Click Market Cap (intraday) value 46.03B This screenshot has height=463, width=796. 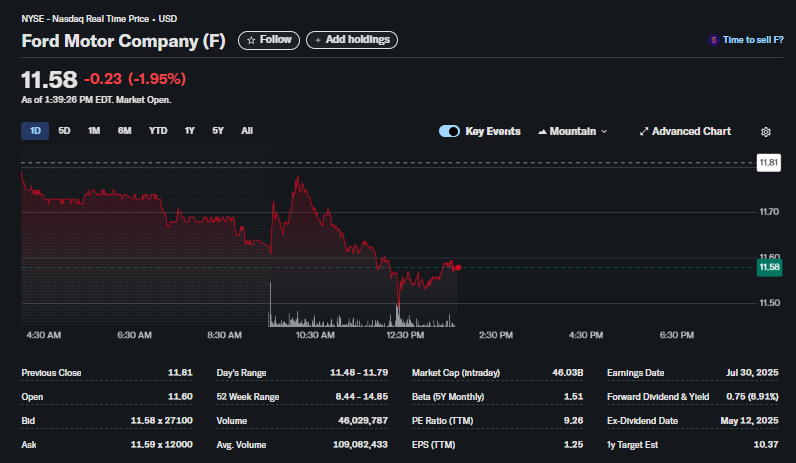568,373
